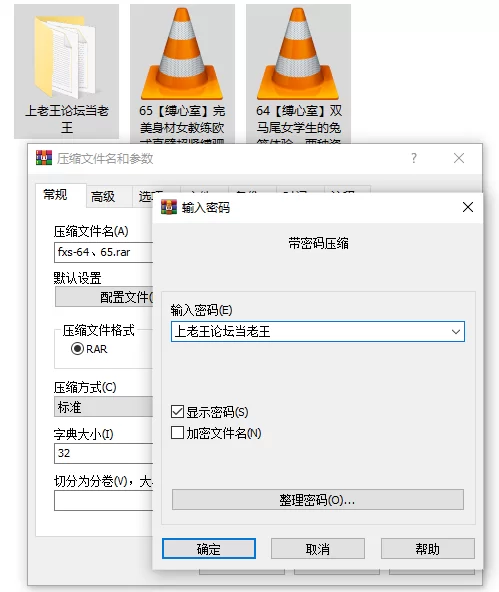499x592 pixels.
Task: Close the 输入密码 dialog
Action: 468,207
